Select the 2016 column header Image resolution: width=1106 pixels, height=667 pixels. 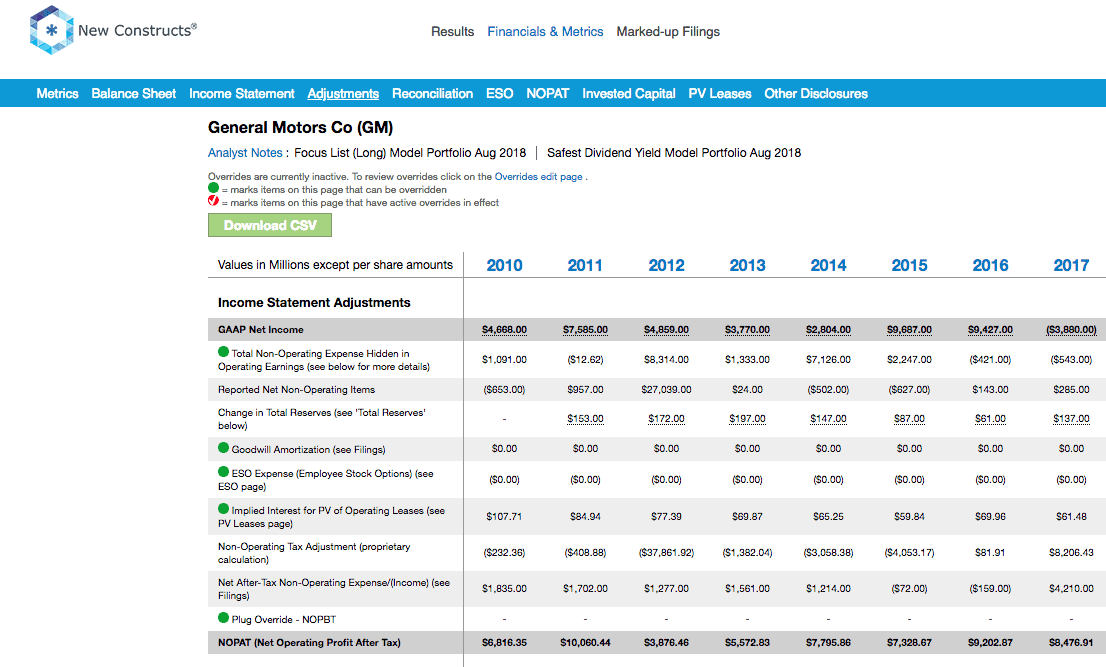[990, 266]
